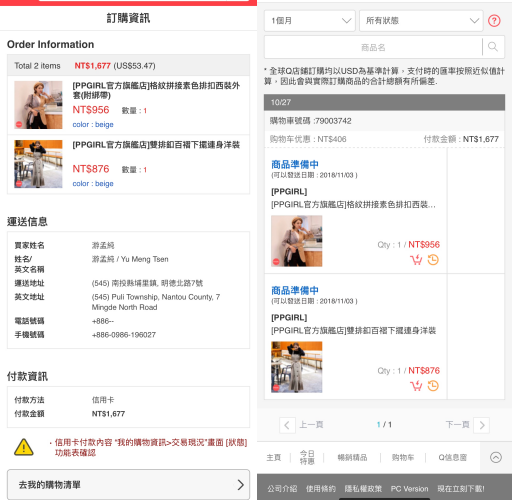This screenshot has height=500, width=512.
Task: Click [PPGIRL] shop name above dress item
Action: [x=289, y=318]
